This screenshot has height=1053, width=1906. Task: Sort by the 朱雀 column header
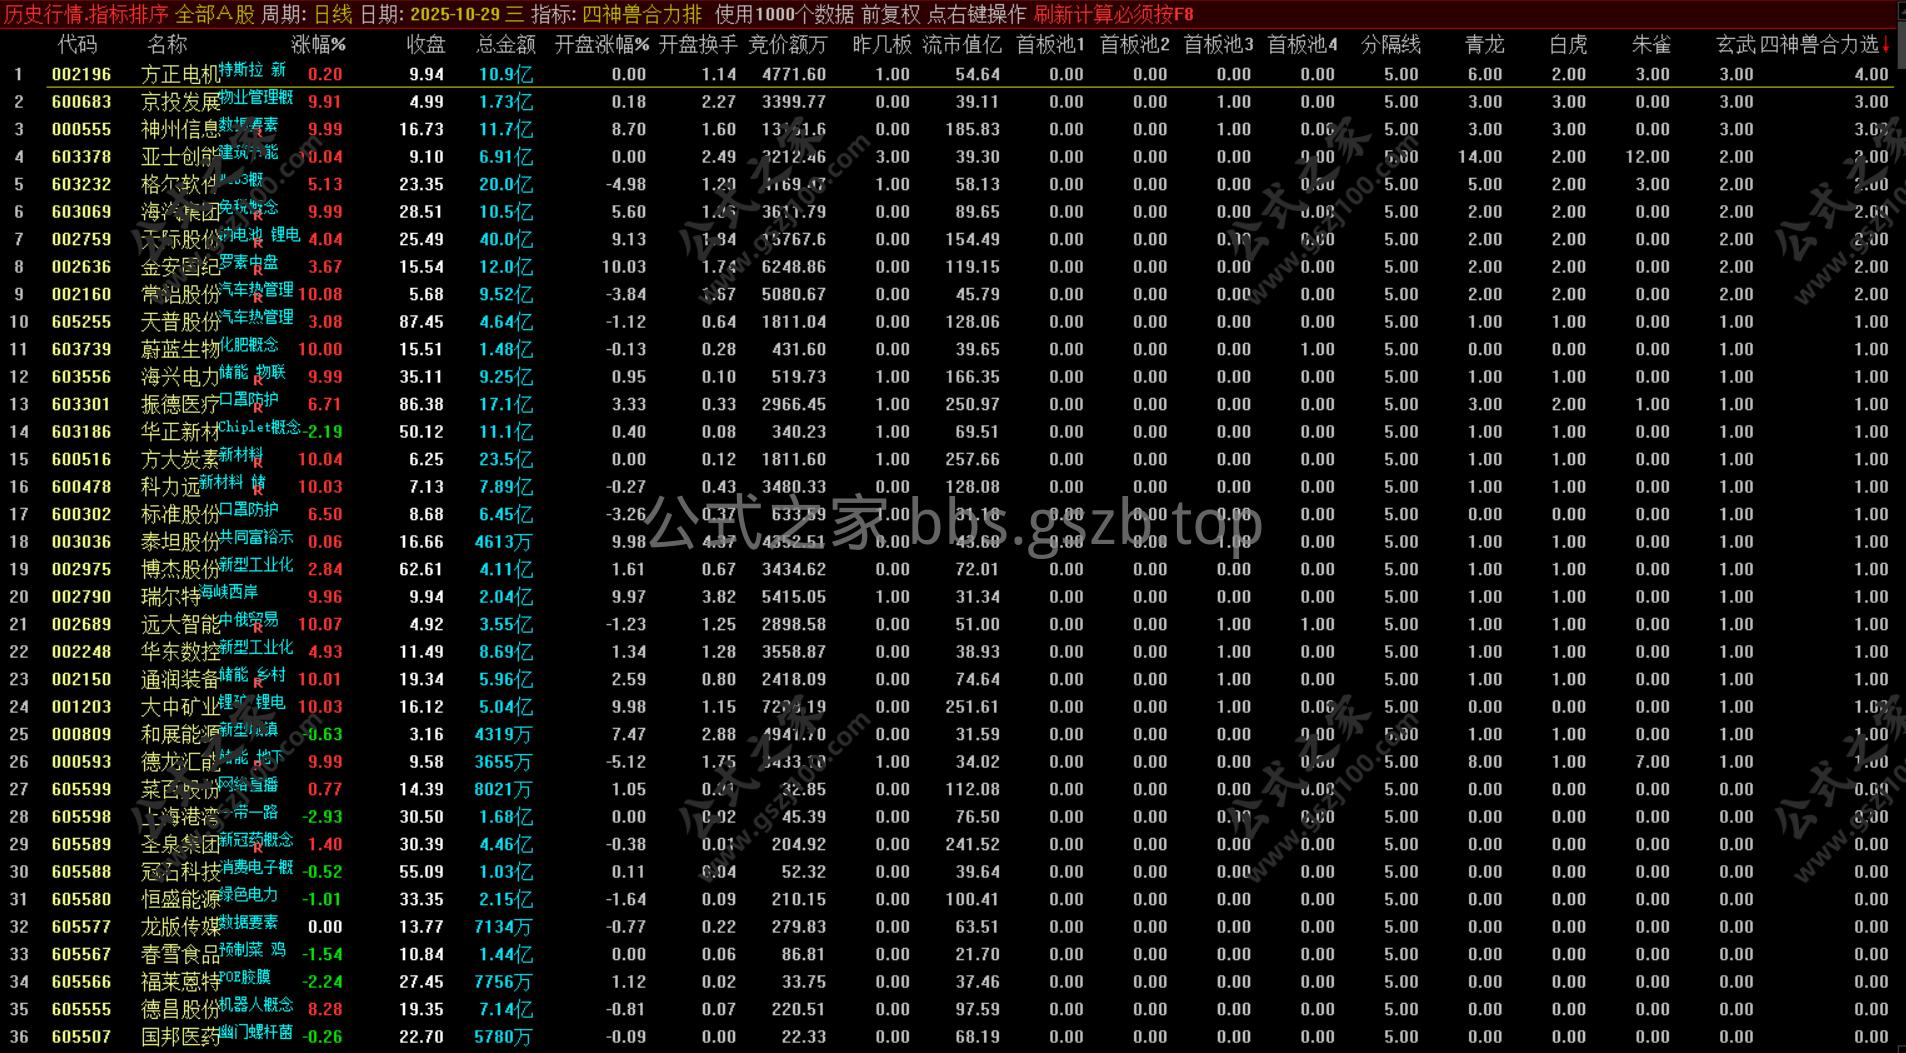point(1651,44)
